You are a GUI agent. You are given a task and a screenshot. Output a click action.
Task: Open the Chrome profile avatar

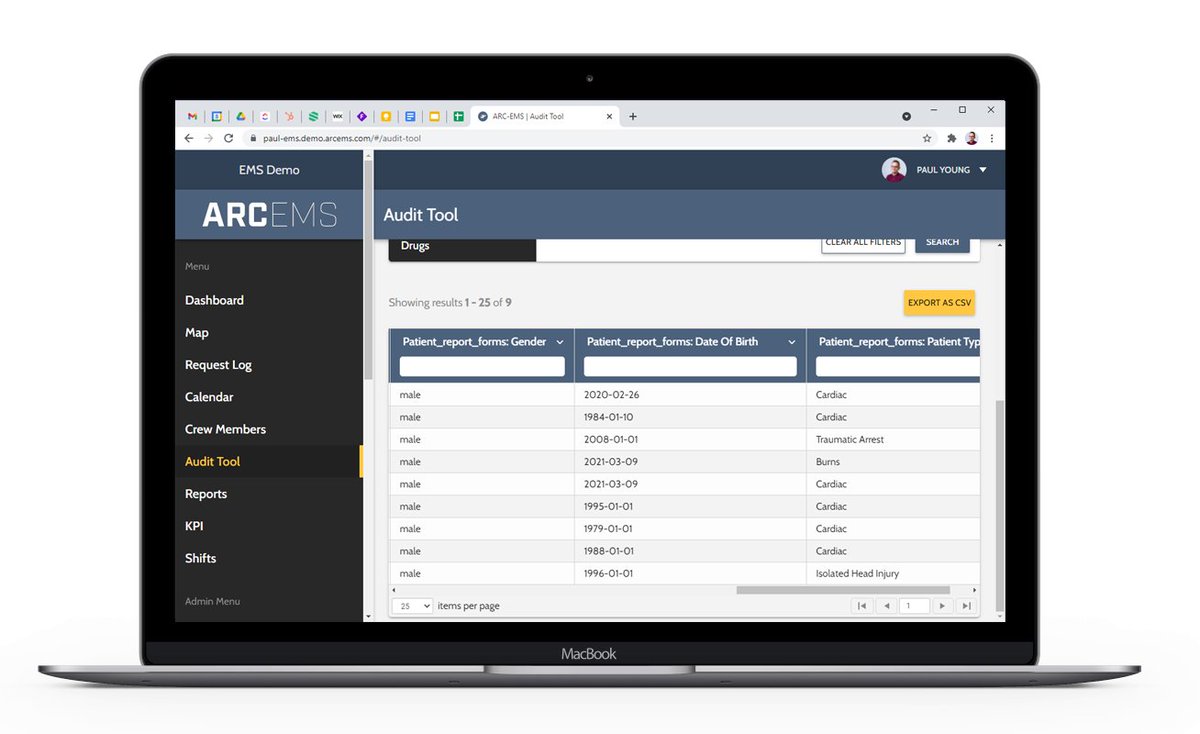click(971, 138)
